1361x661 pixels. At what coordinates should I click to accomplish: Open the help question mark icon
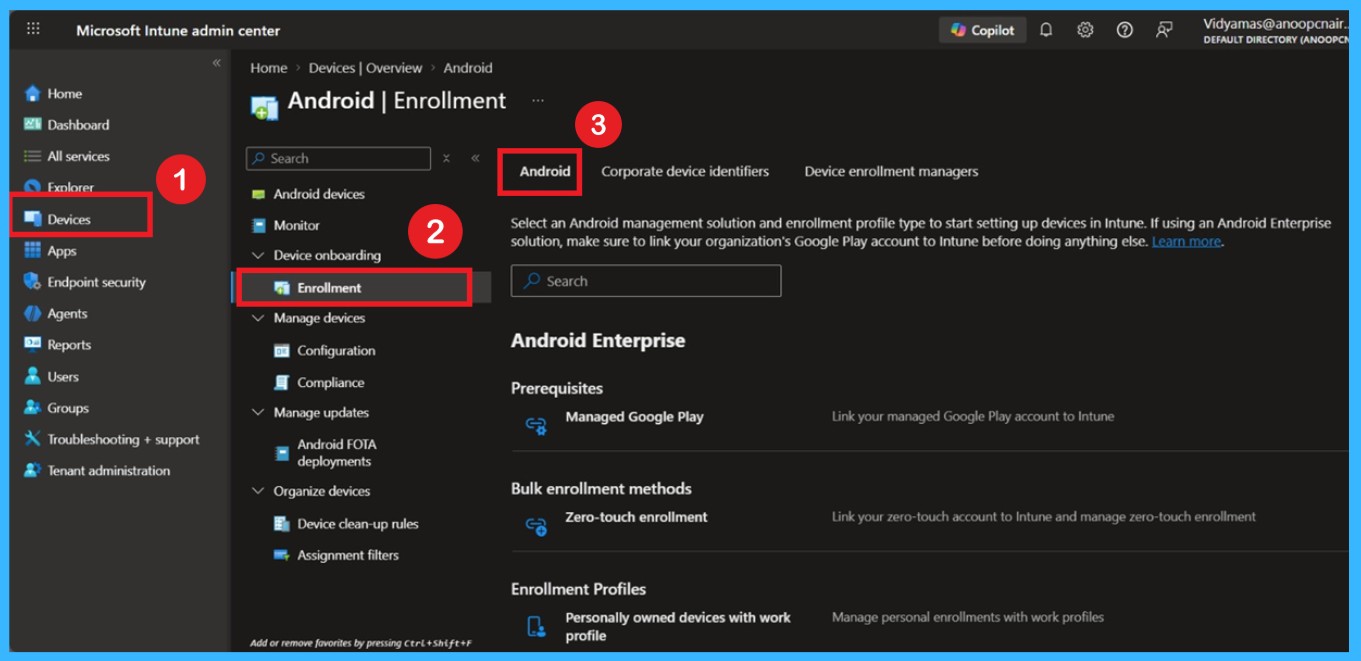click(x=1124, y=30)
